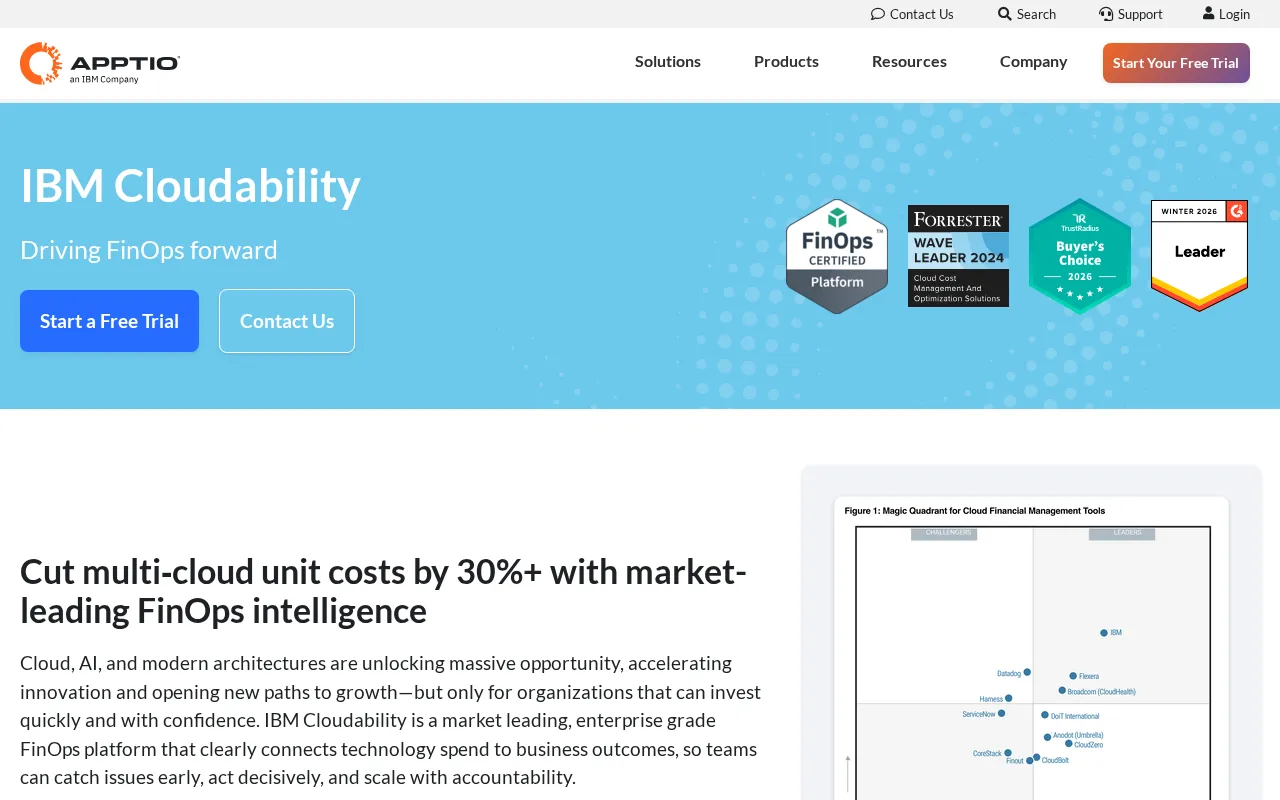This screenshot has height=800, width=1280.
Task: Click the IBM point in the quadrant chart
Action: [1104, 632]
